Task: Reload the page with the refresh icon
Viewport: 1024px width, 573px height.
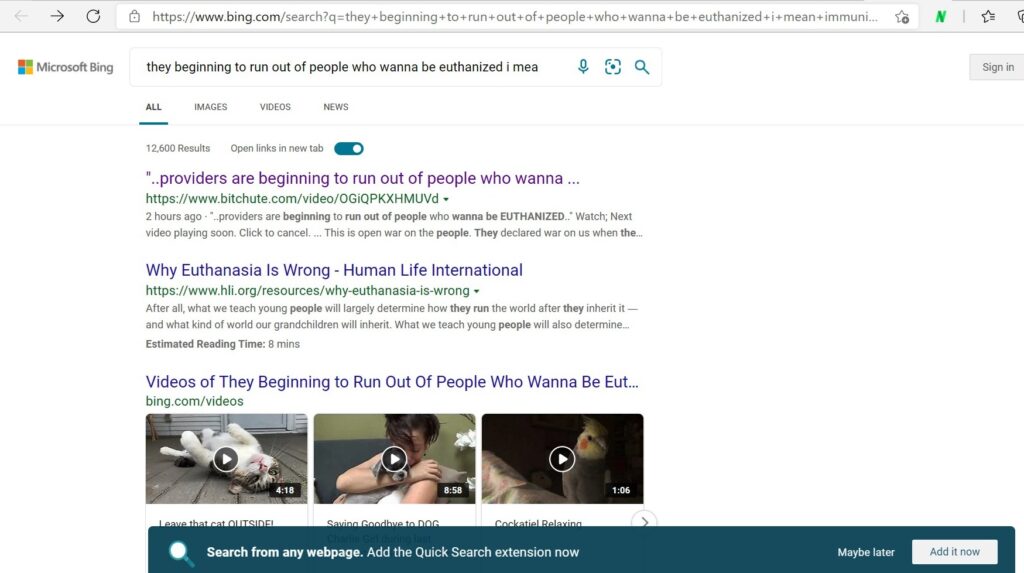Action: click(93, 16)
